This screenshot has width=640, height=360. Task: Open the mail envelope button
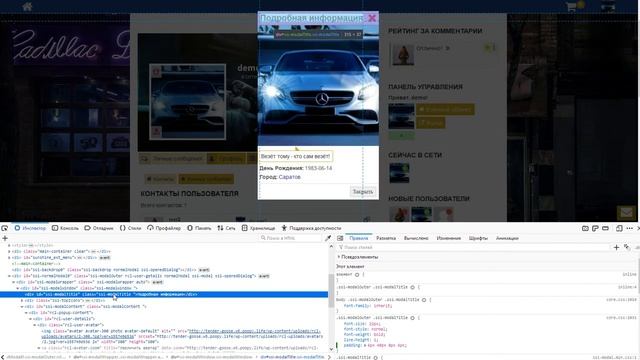pos(627,212)
